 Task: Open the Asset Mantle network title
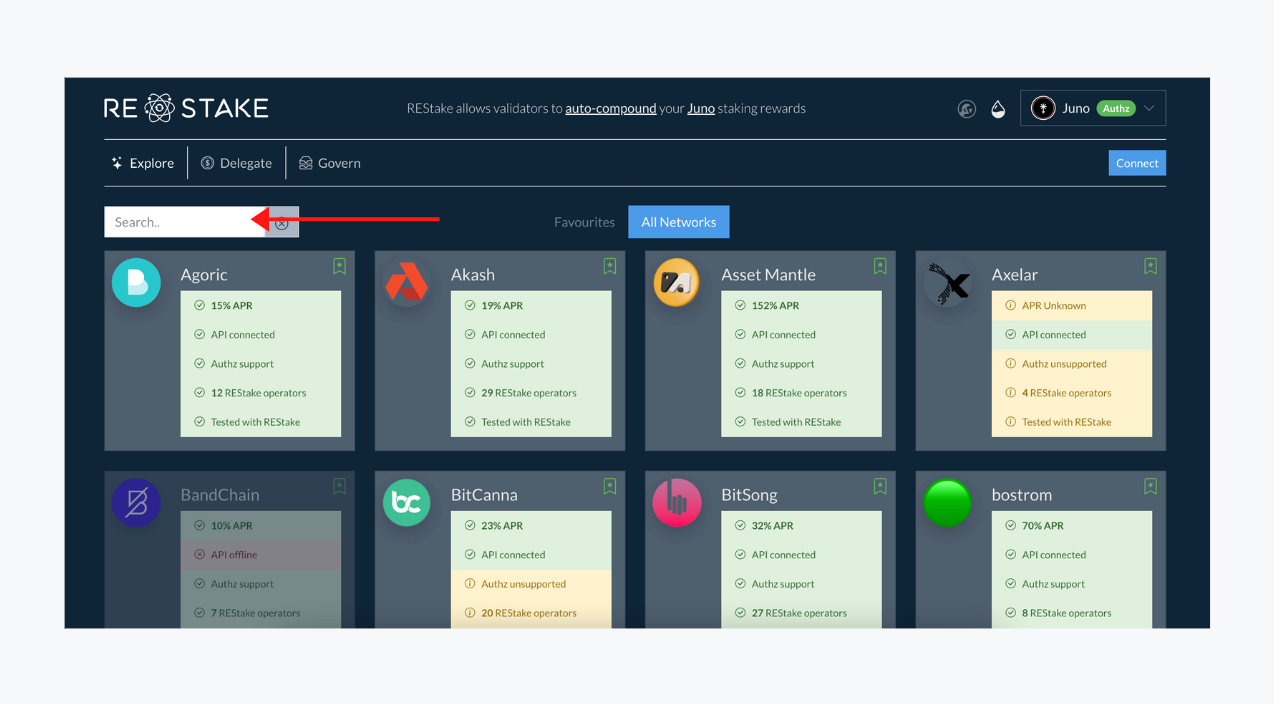(x=769, y=274)
